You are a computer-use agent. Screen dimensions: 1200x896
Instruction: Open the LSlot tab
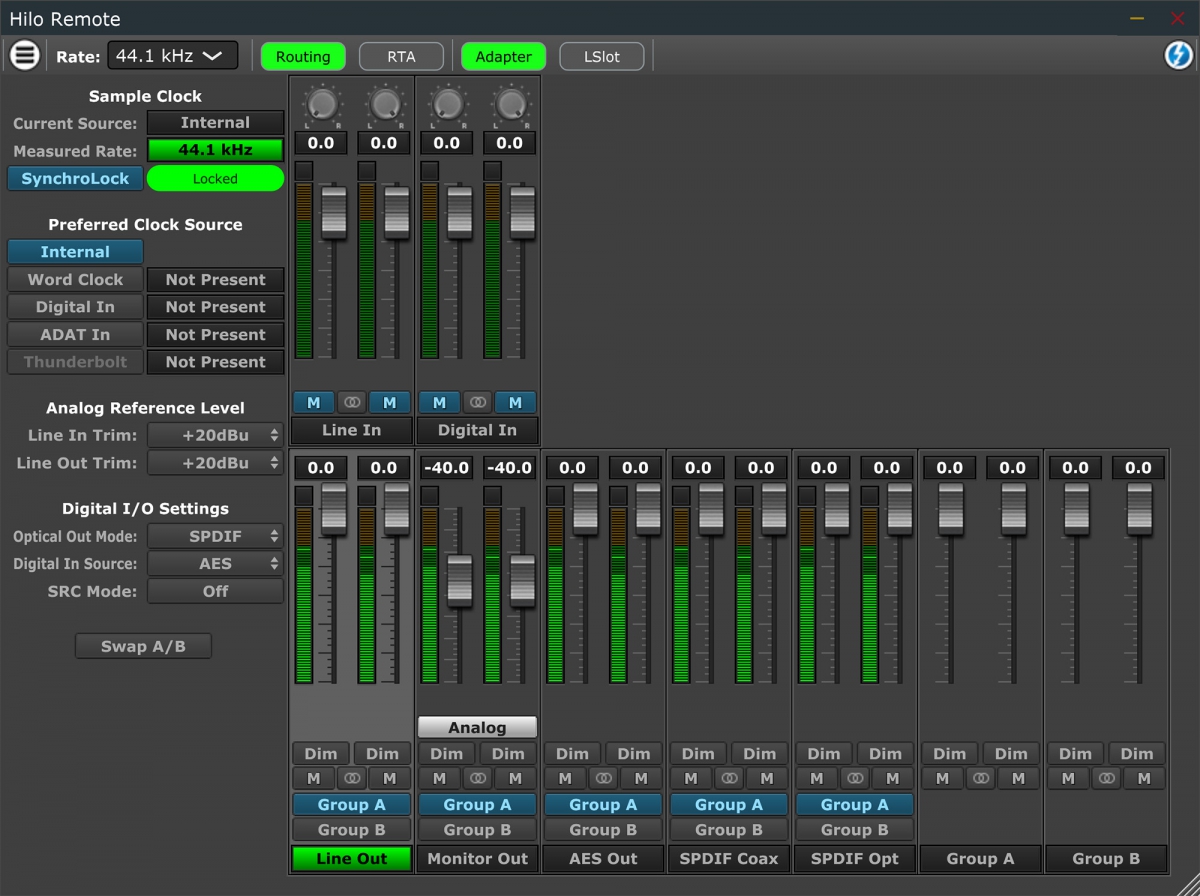tap(601, 56)
